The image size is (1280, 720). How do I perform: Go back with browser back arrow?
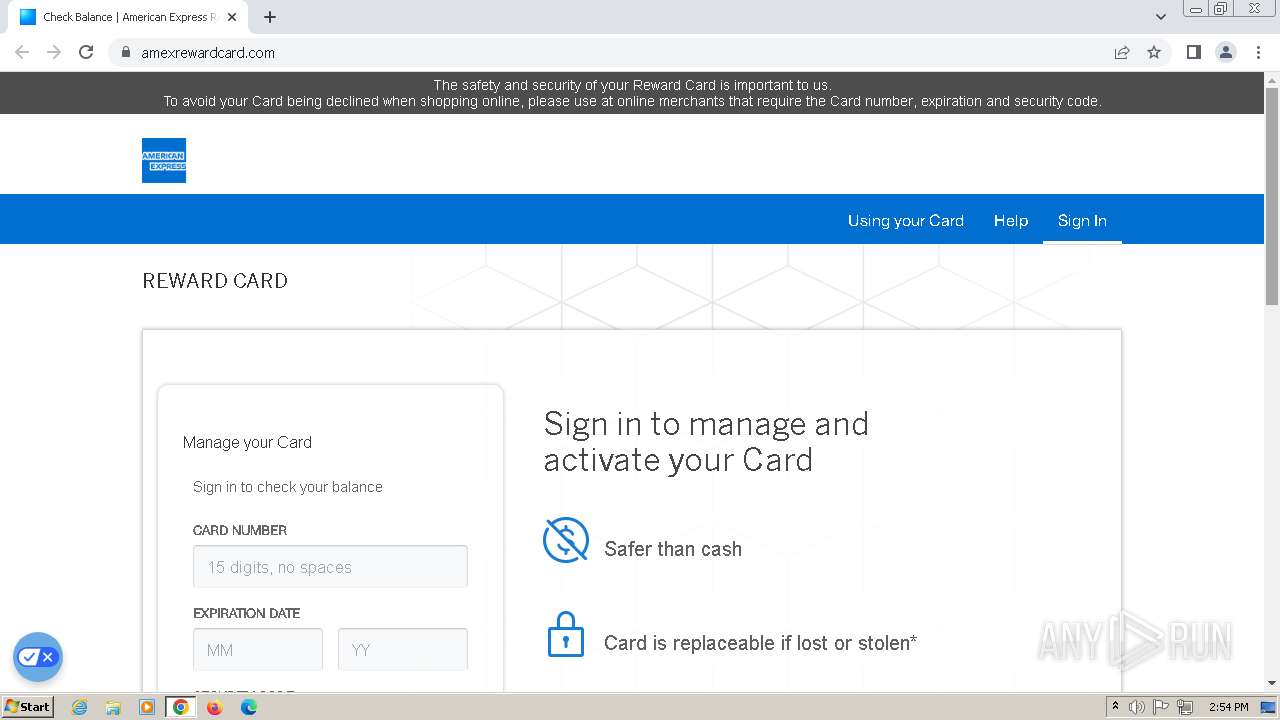22,52
